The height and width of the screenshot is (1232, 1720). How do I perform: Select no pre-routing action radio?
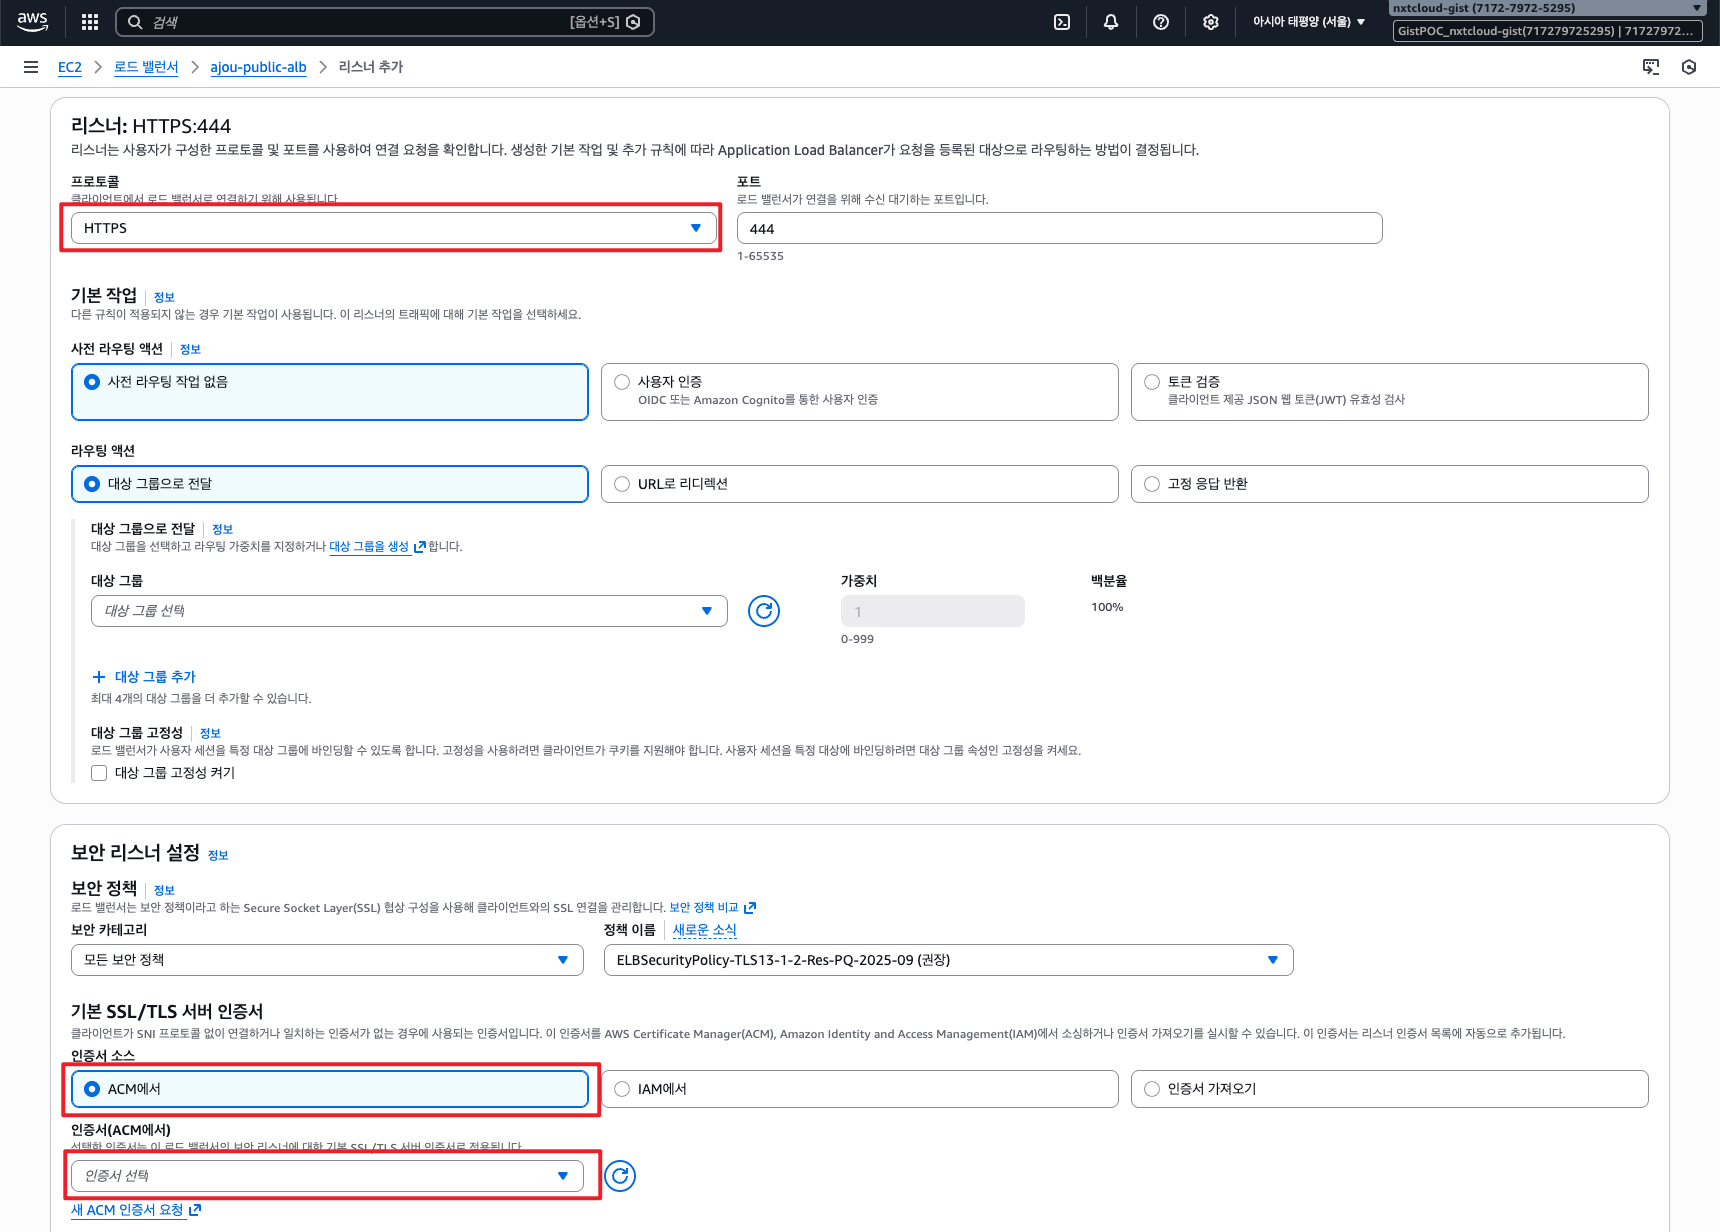click(92, 382)
